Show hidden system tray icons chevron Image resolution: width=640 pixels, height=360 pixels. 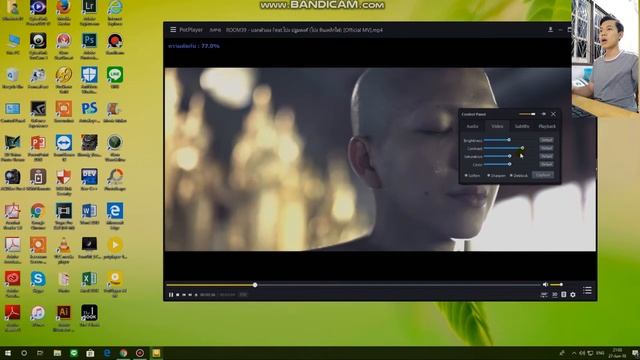(574, 353)
